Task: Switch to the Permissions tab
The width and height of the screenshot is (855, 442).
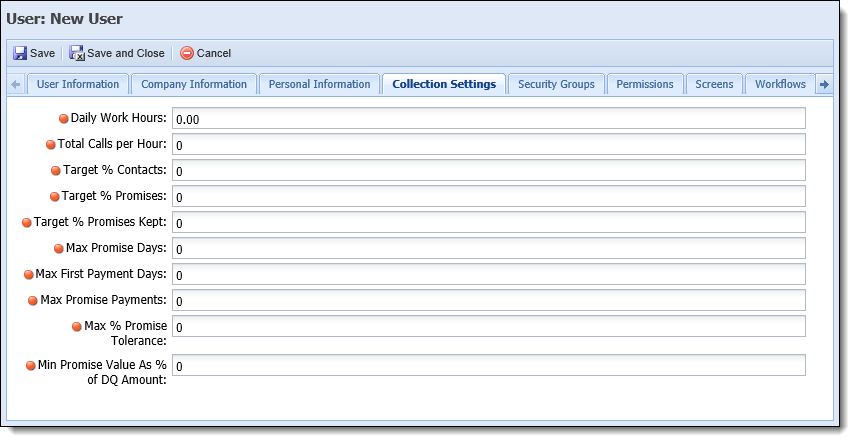Action: point(645,84)
